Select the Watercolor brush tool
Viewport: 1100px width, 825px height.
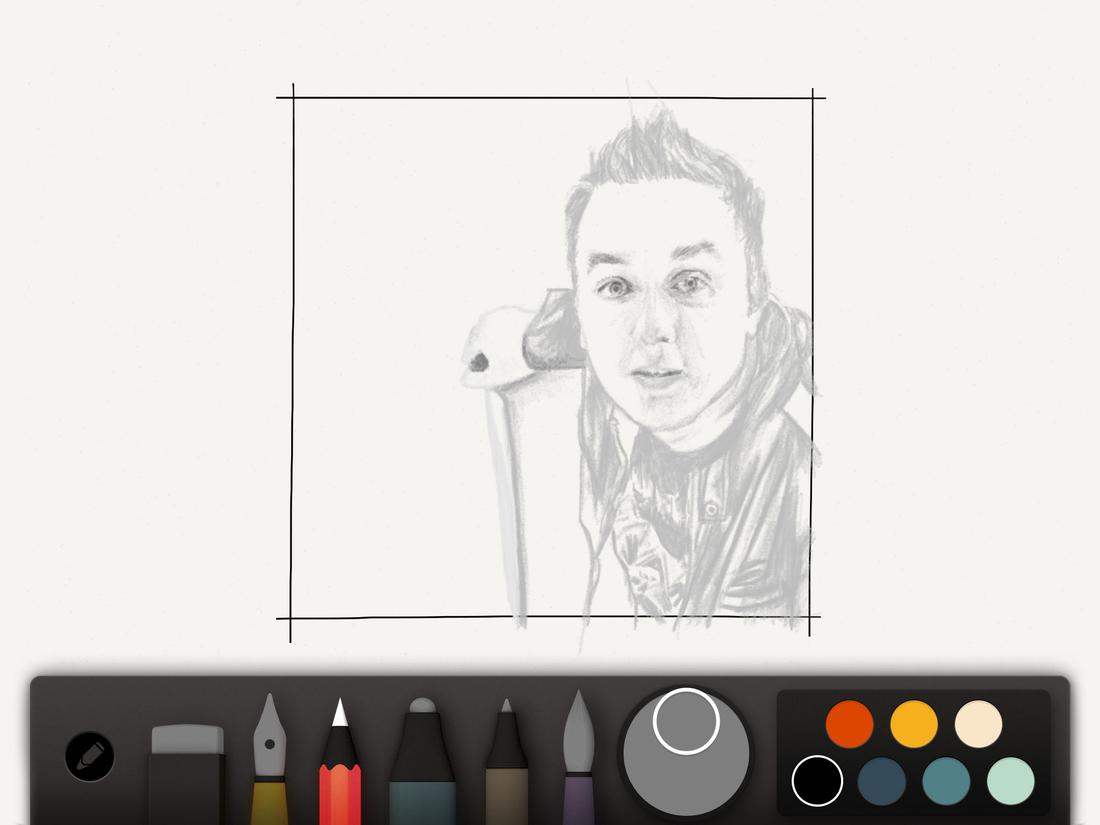coord(582,760)
